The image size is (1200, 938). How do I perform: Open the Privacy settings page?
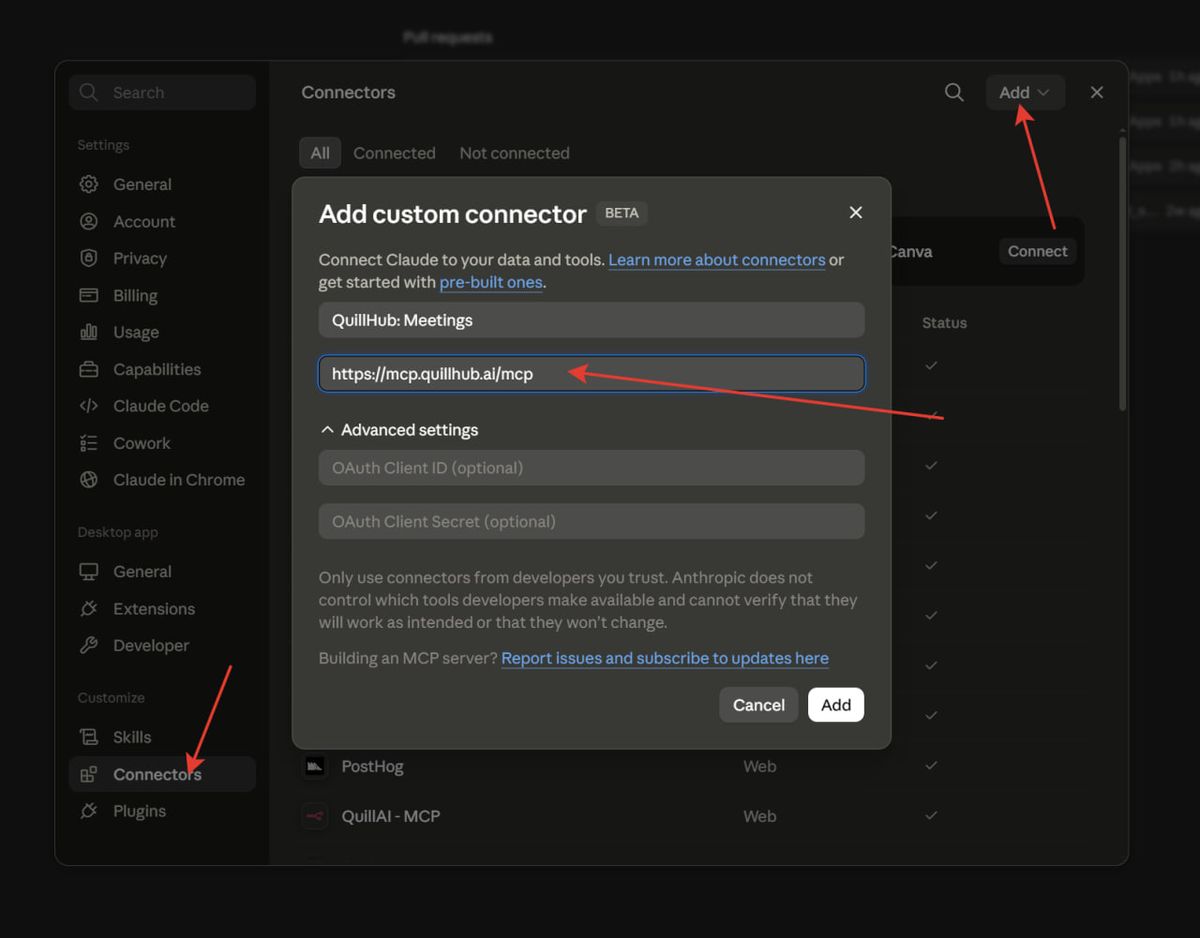(x=162, y=258)
